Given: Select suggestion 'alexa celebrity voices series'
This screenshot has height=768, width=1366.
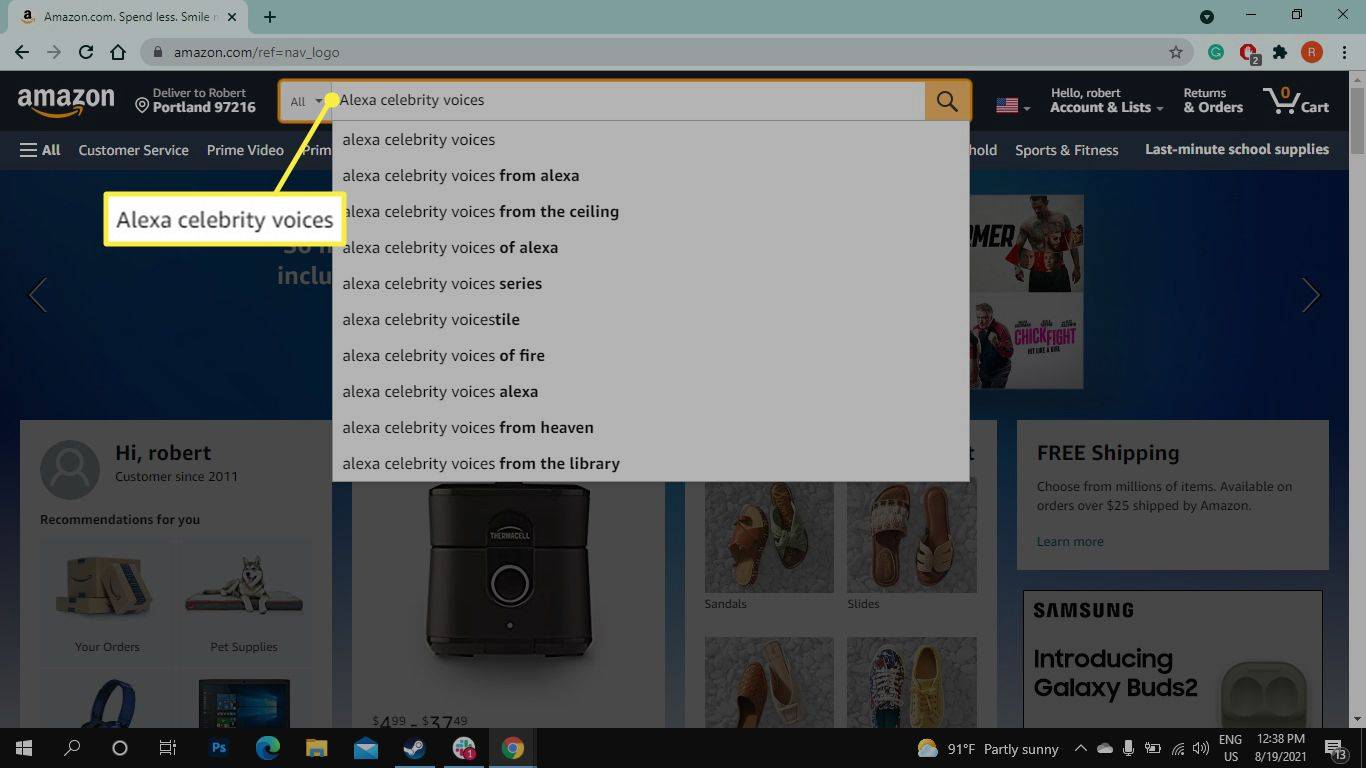Looking at the screenshot, I should 650,284.
